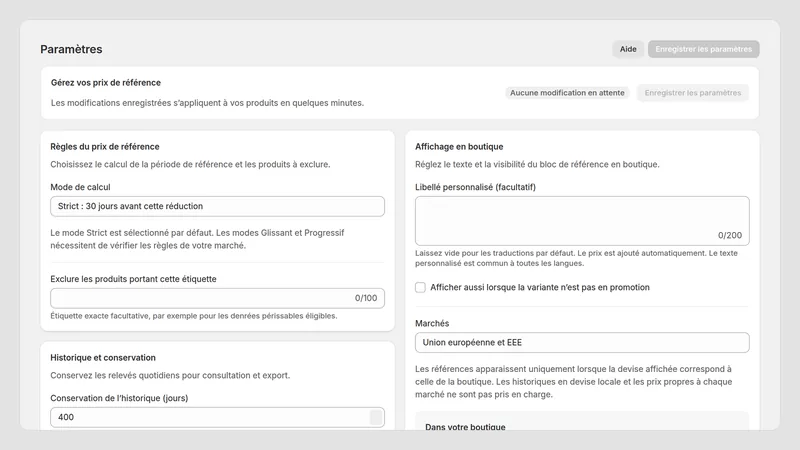Screen dimensions: 800x450
Task: Click the Conservation de l'historique (jours) label
Action: (x=119, y=398)
